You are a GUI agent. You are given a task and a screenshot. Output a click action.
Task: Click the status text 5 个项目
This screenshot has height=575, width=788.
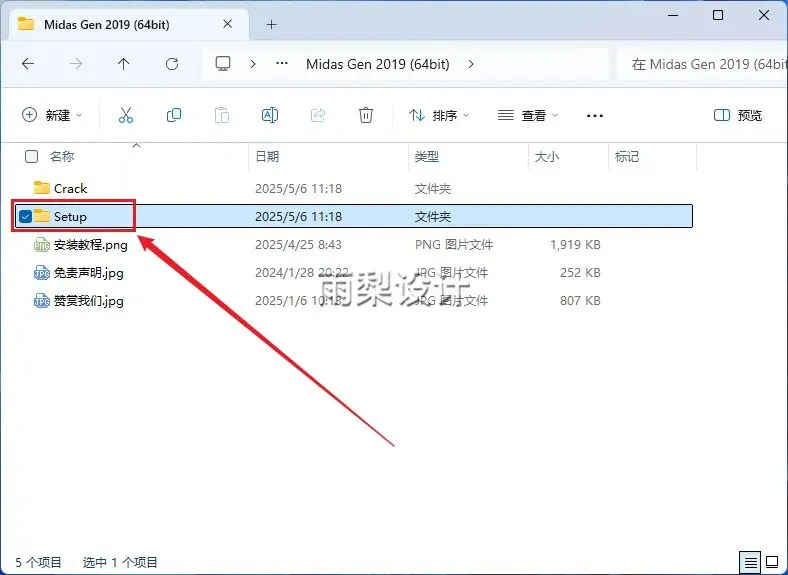coord(38,562)
